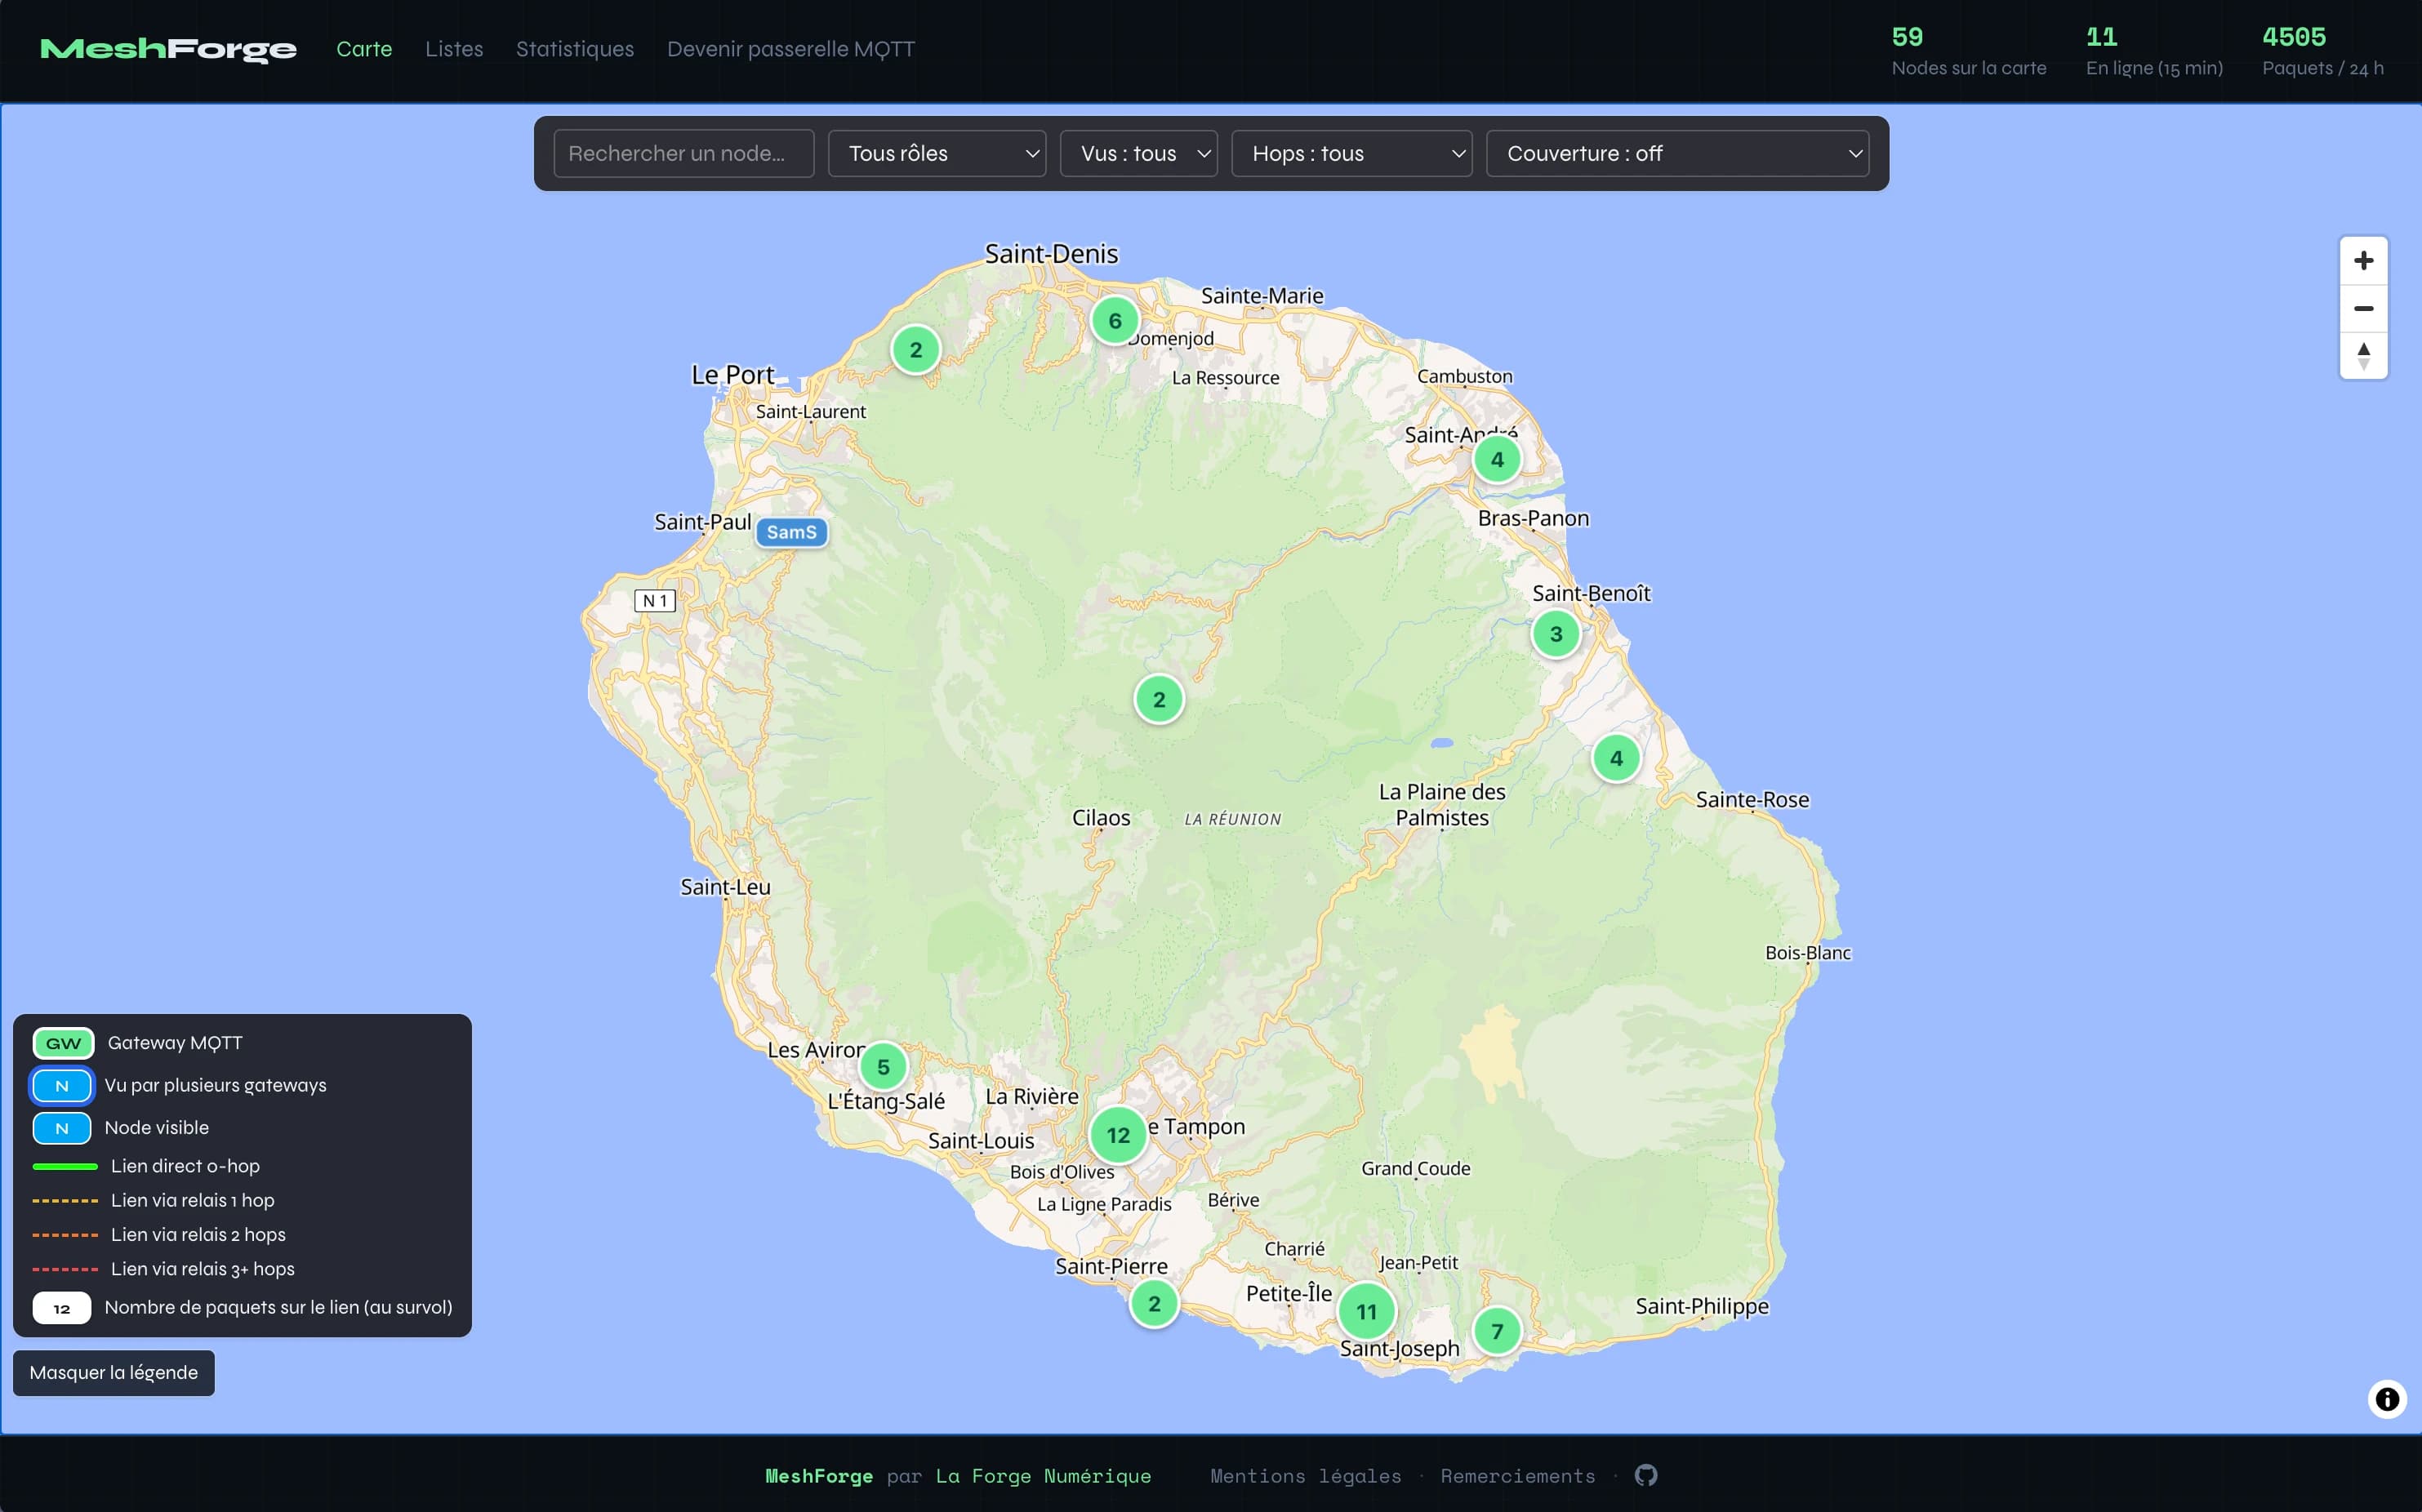Screen dimensions: 2422x1512
Task: Click the Bois-Blanc map label
Action: [1808, 953]
